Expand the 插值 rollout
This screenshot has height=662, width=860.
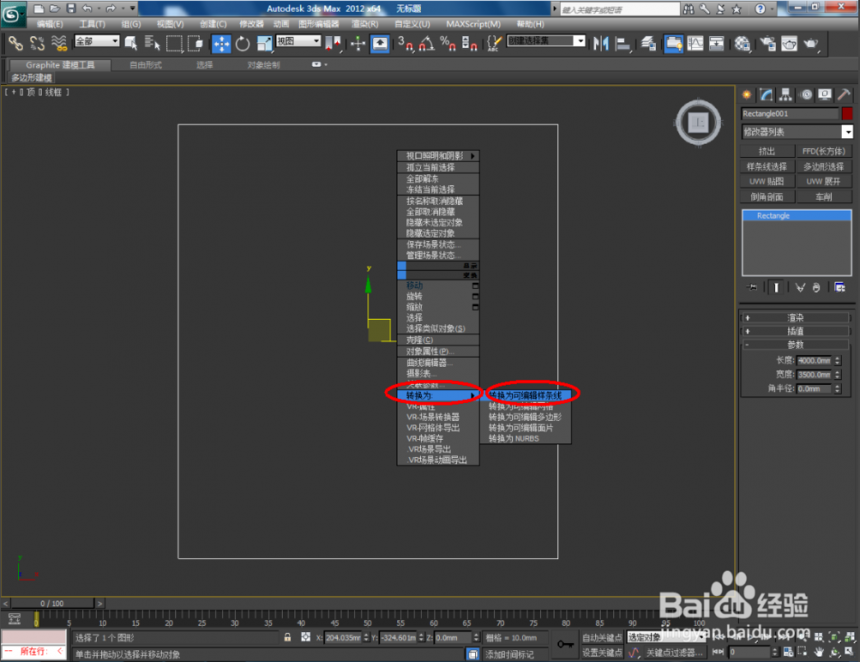click(x=796, y=331)
